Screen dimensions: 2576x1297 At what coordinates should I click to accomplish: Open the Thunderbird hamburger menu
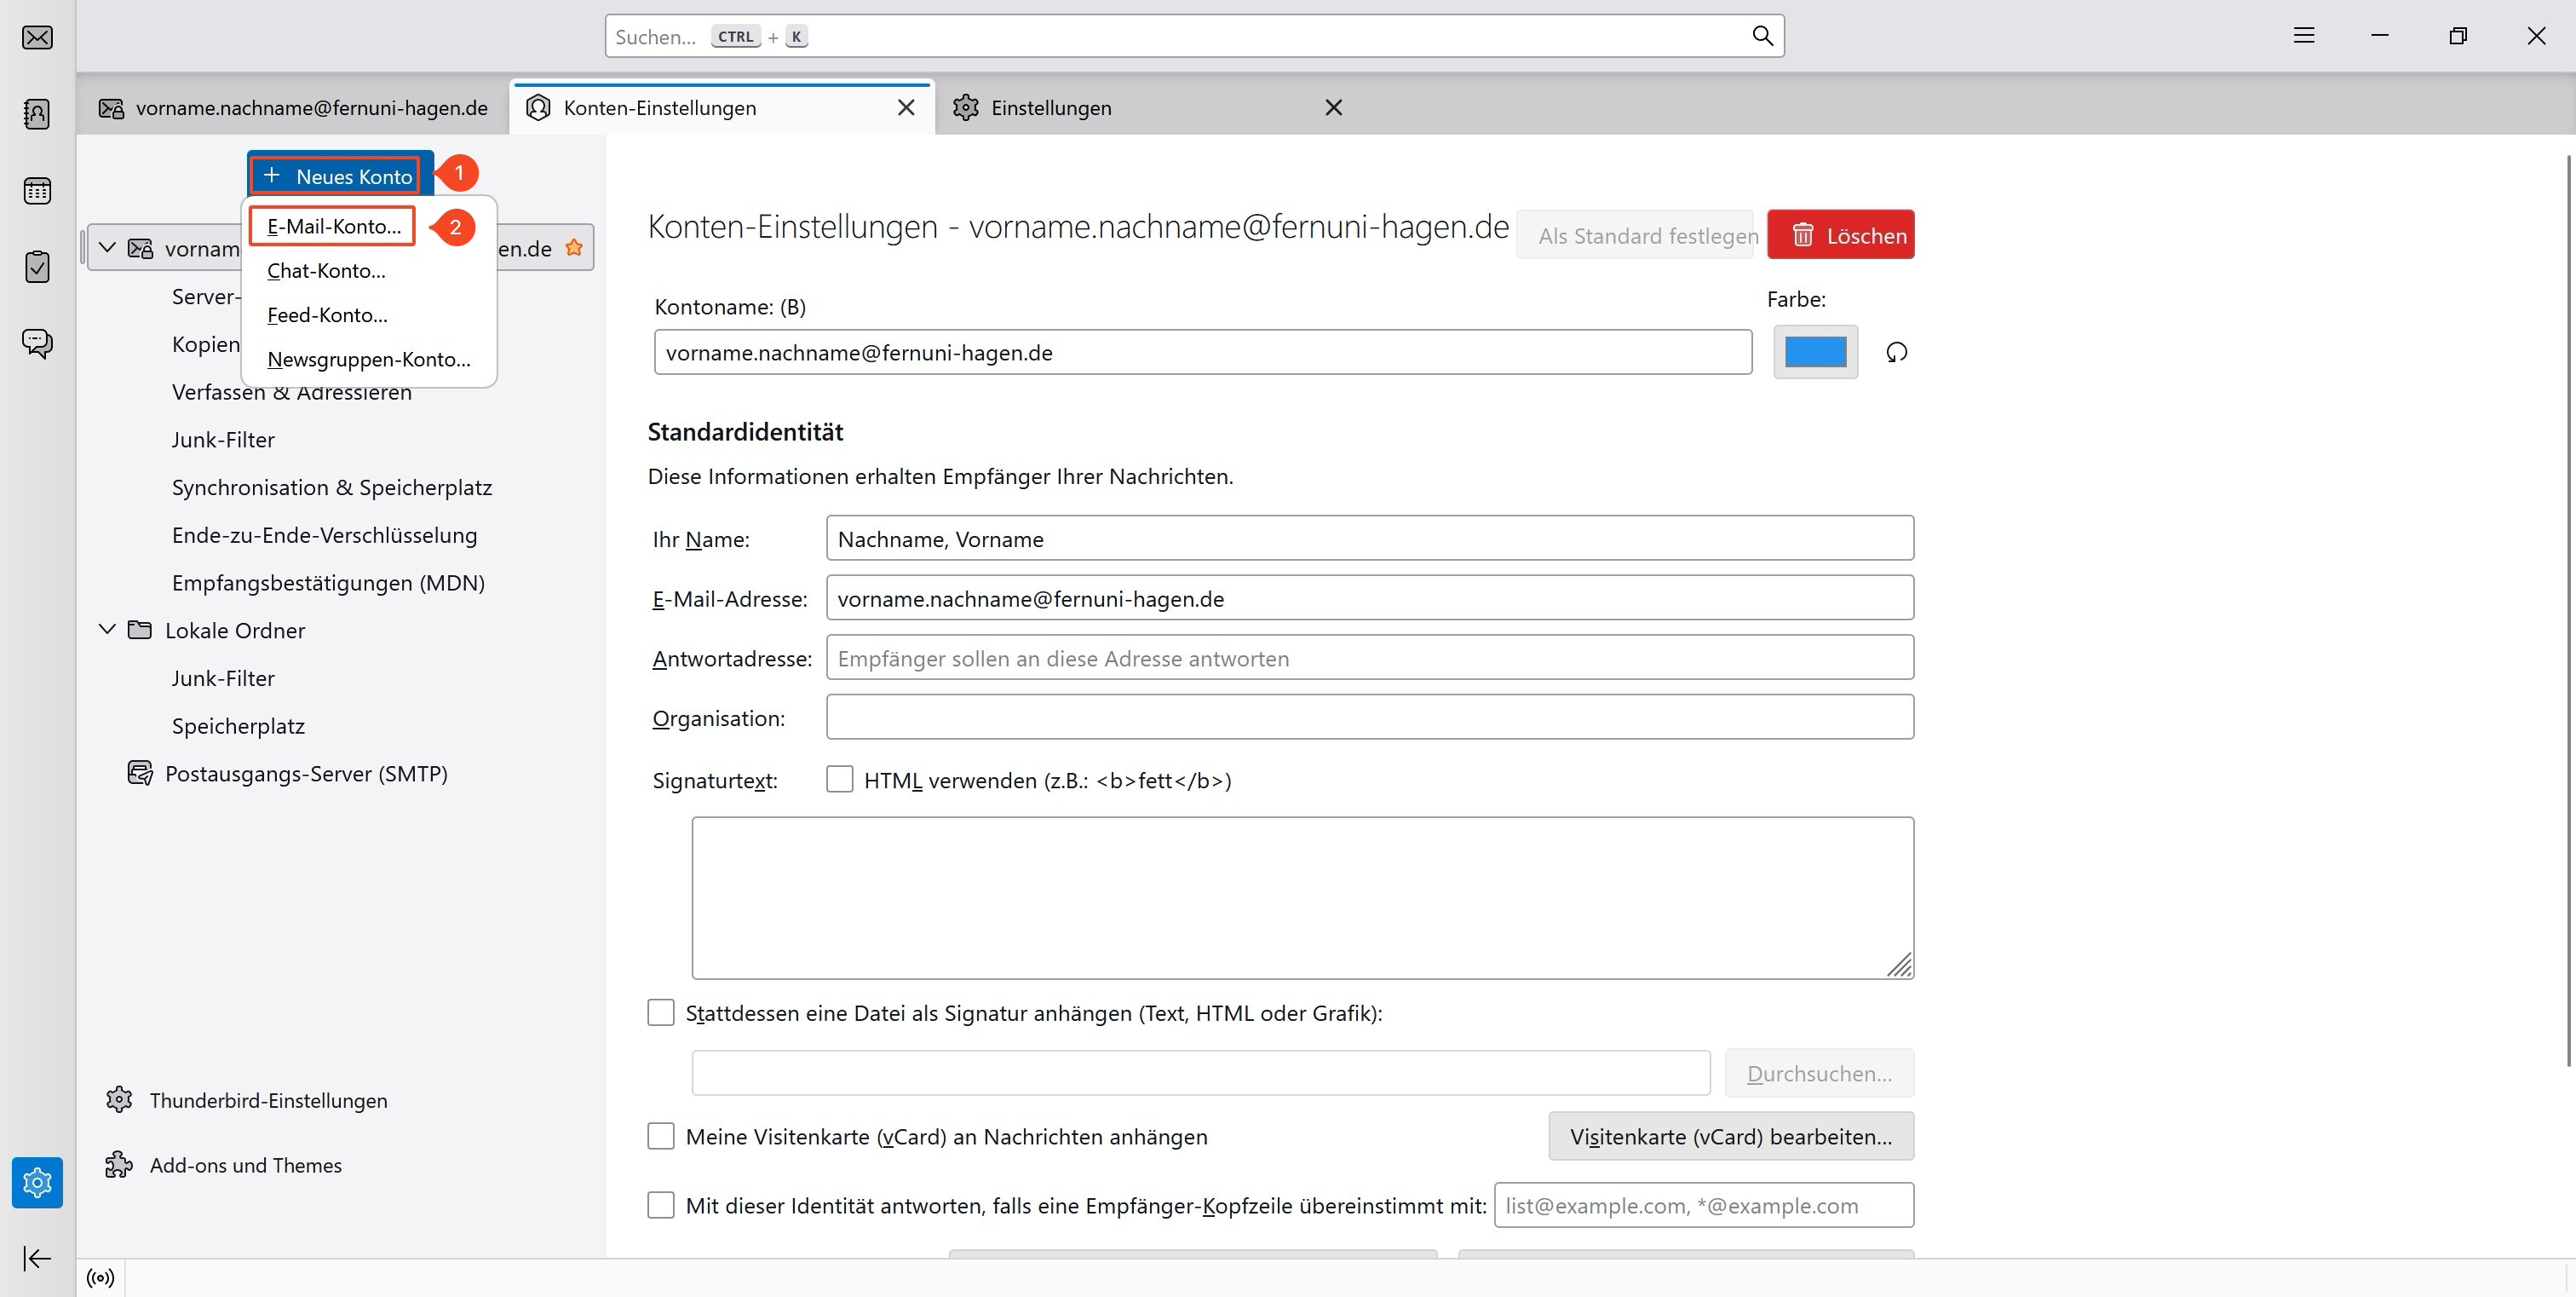click(2304, 36)
